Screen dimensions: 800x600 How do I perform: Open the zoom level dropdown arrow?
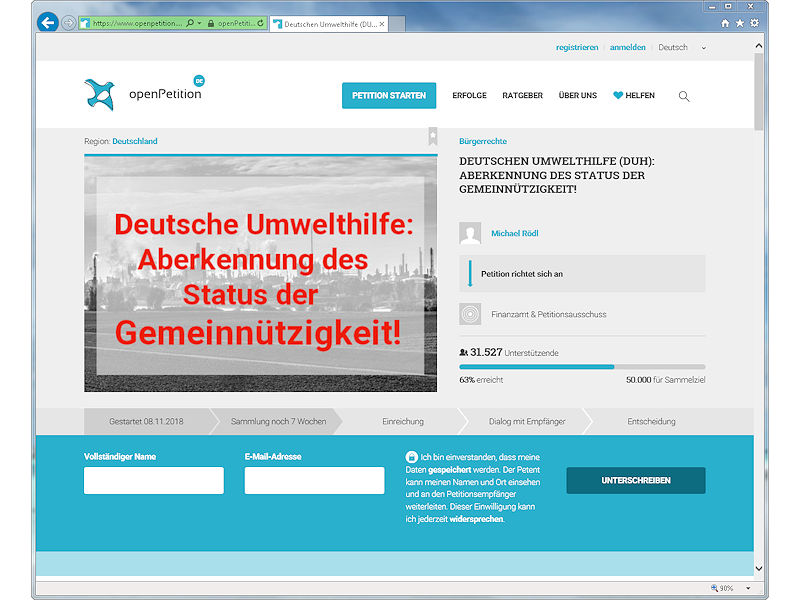point(748,588)
